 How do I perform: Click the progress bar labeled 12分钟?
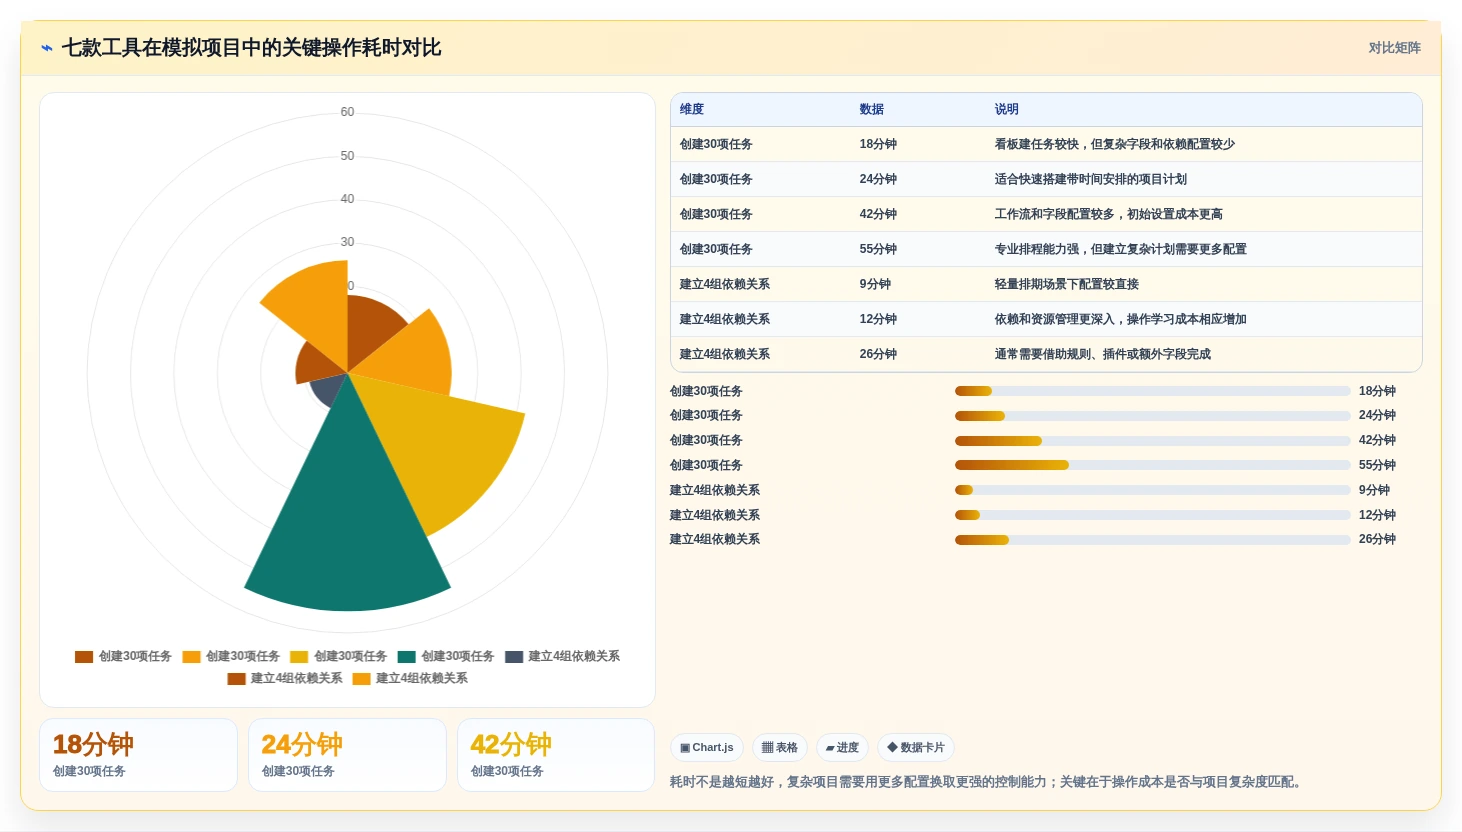(1152, 515)
